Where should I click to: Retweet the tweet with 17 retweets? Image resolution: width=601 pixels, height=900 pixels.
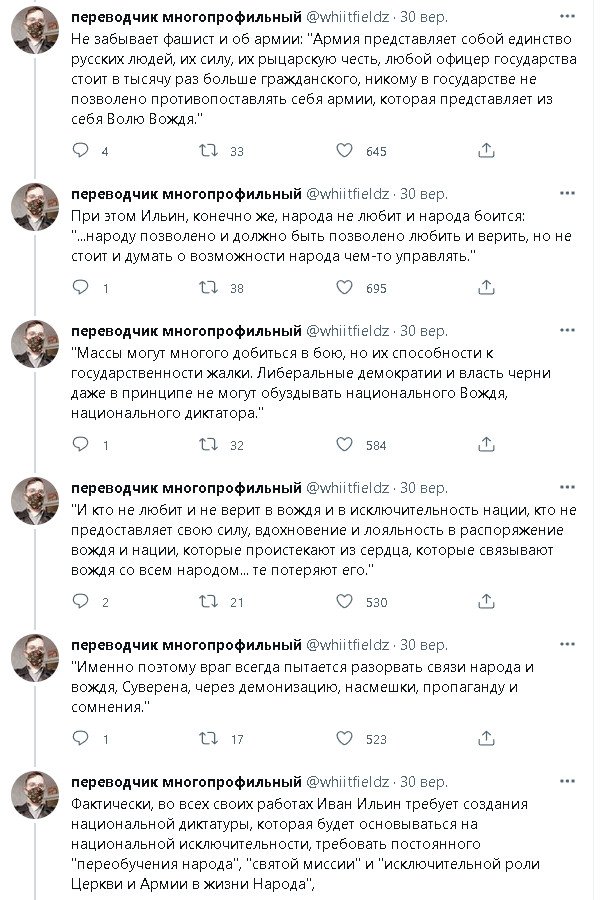click(209, 739)
